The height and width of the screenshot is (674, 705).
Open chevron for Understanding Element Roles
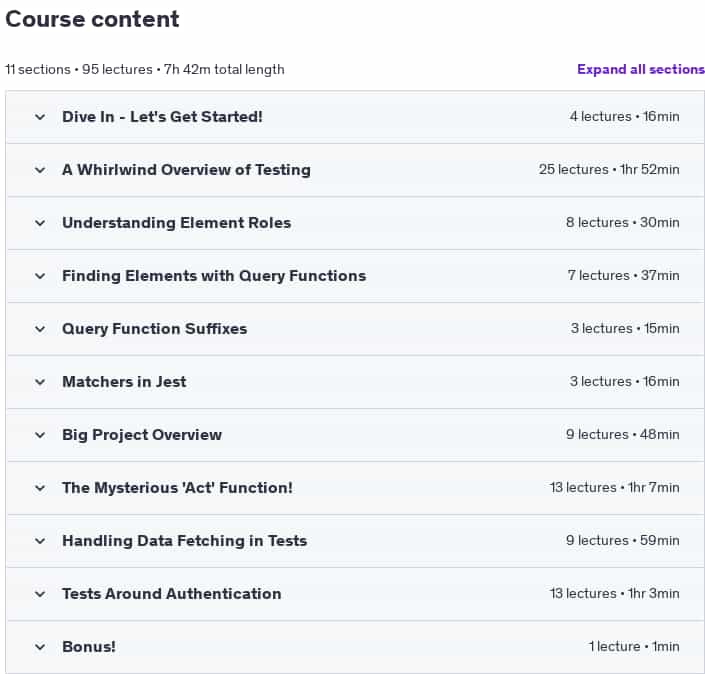(40, 223)
